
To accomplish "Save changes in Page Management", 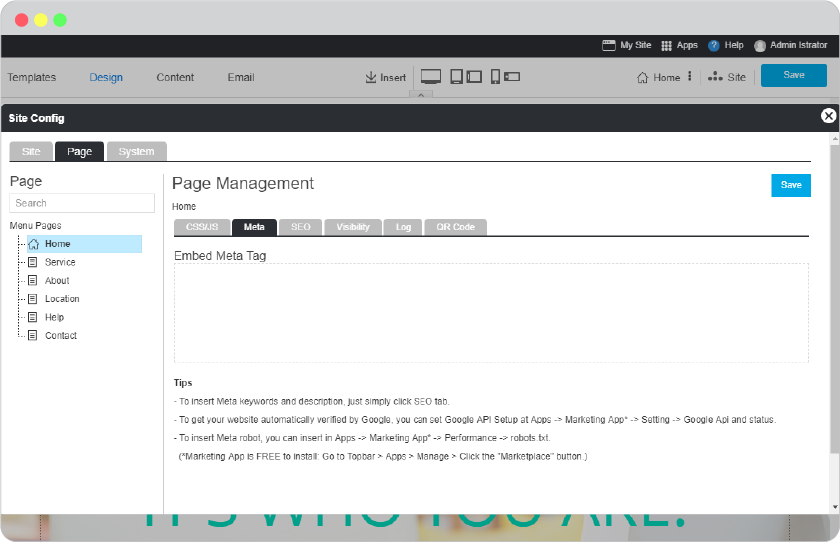I will [x=791, y=185].
